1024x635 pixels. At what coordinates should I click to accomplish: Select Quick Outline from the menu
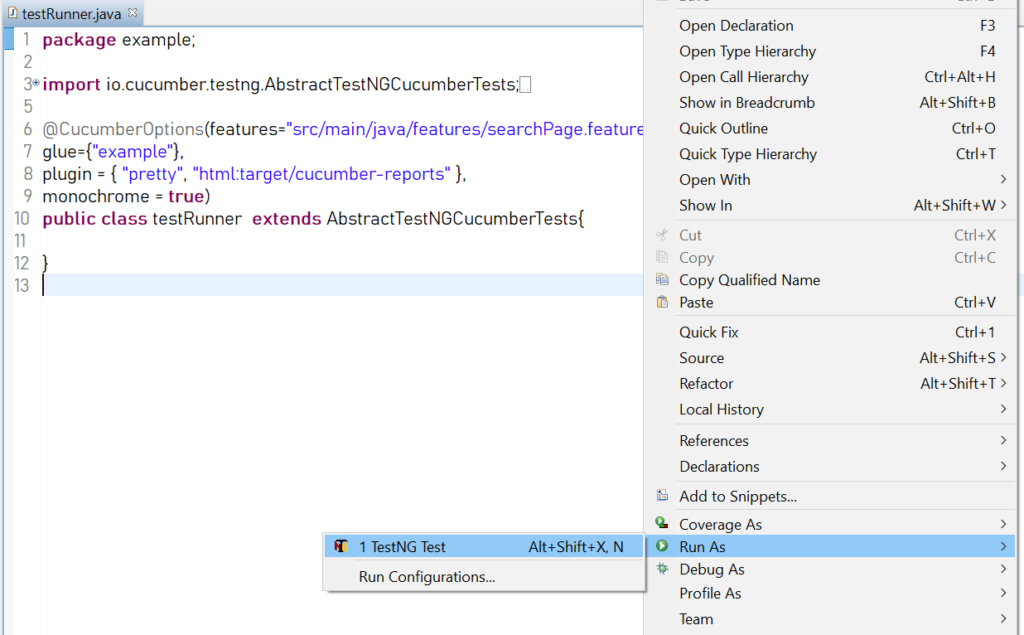pos(725,128)
